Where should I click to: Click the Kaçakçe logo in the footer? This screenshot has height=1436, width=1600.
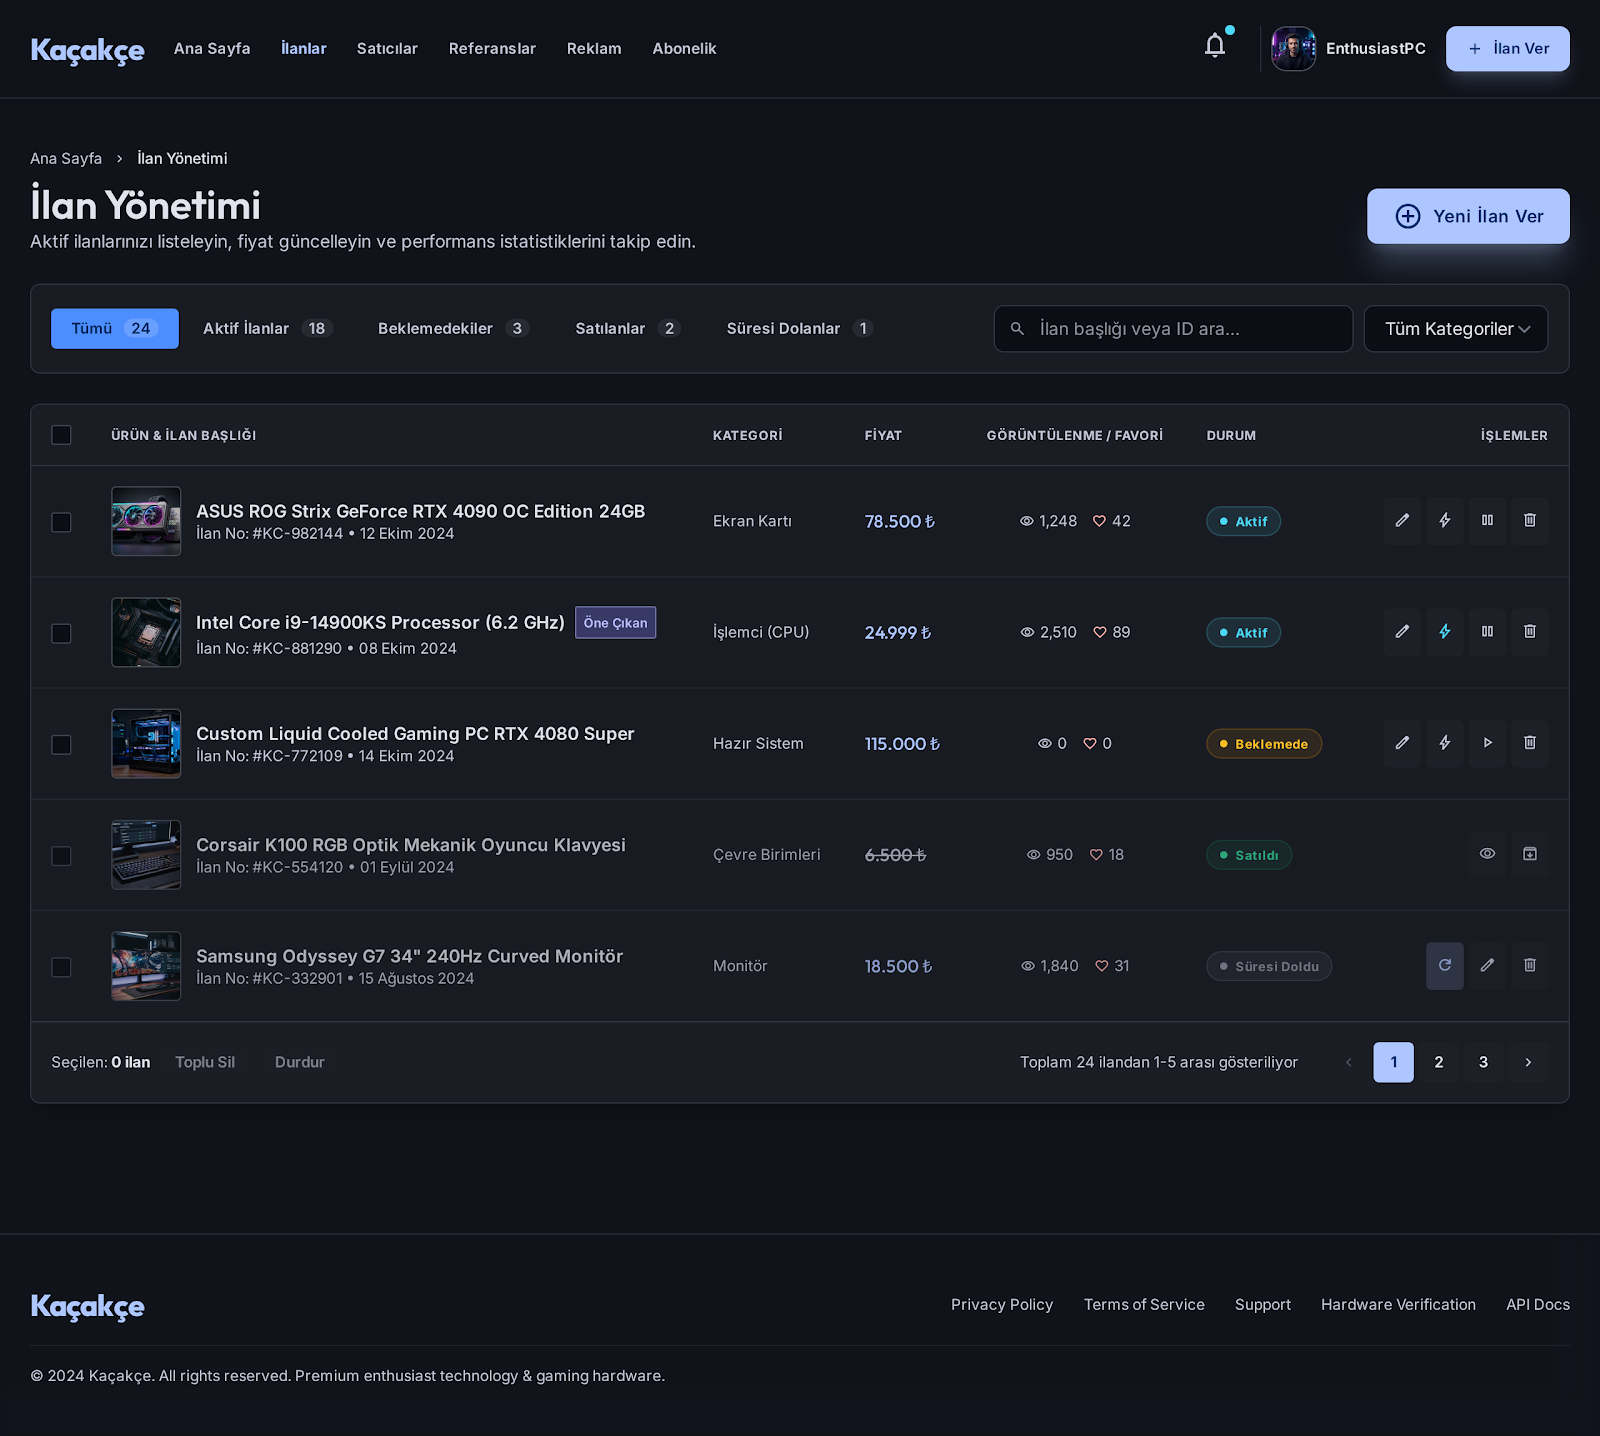tap(87, 1305)
